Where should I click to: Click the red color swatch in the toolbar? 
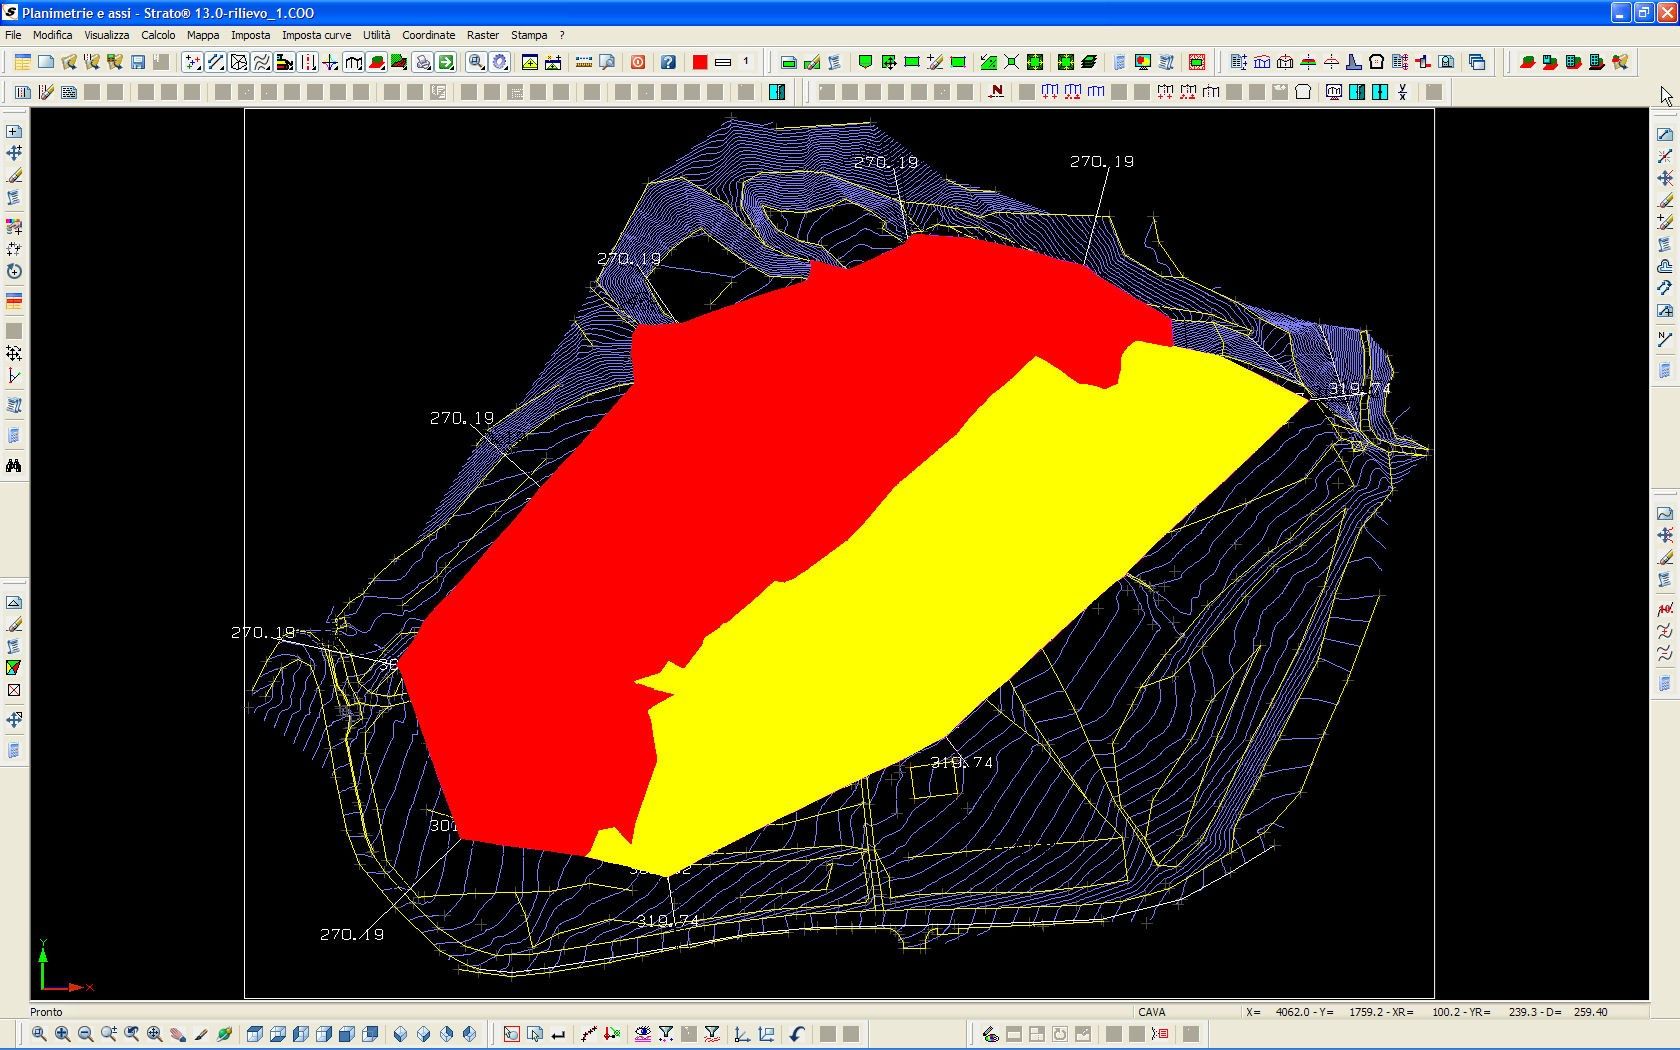(699, 62)
